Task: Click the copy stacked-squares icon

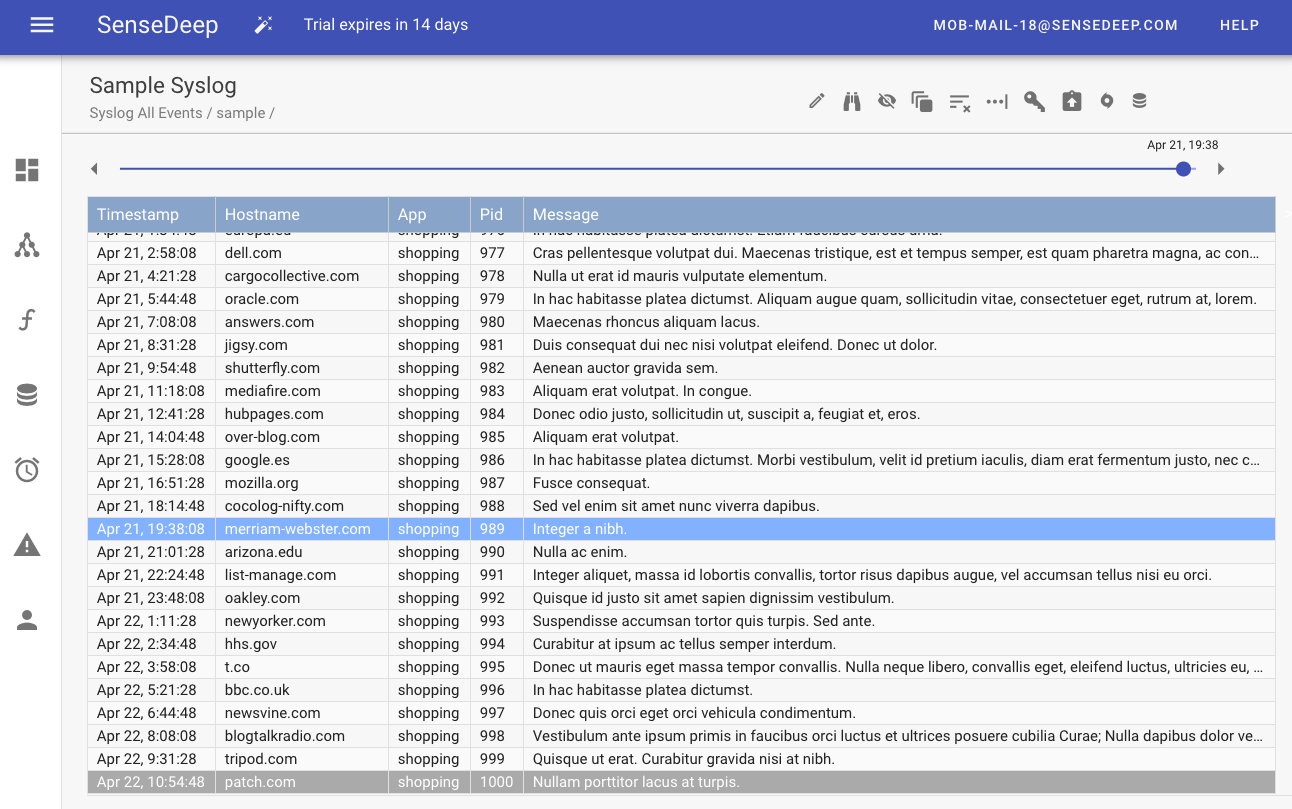Action: click(922, 101)
